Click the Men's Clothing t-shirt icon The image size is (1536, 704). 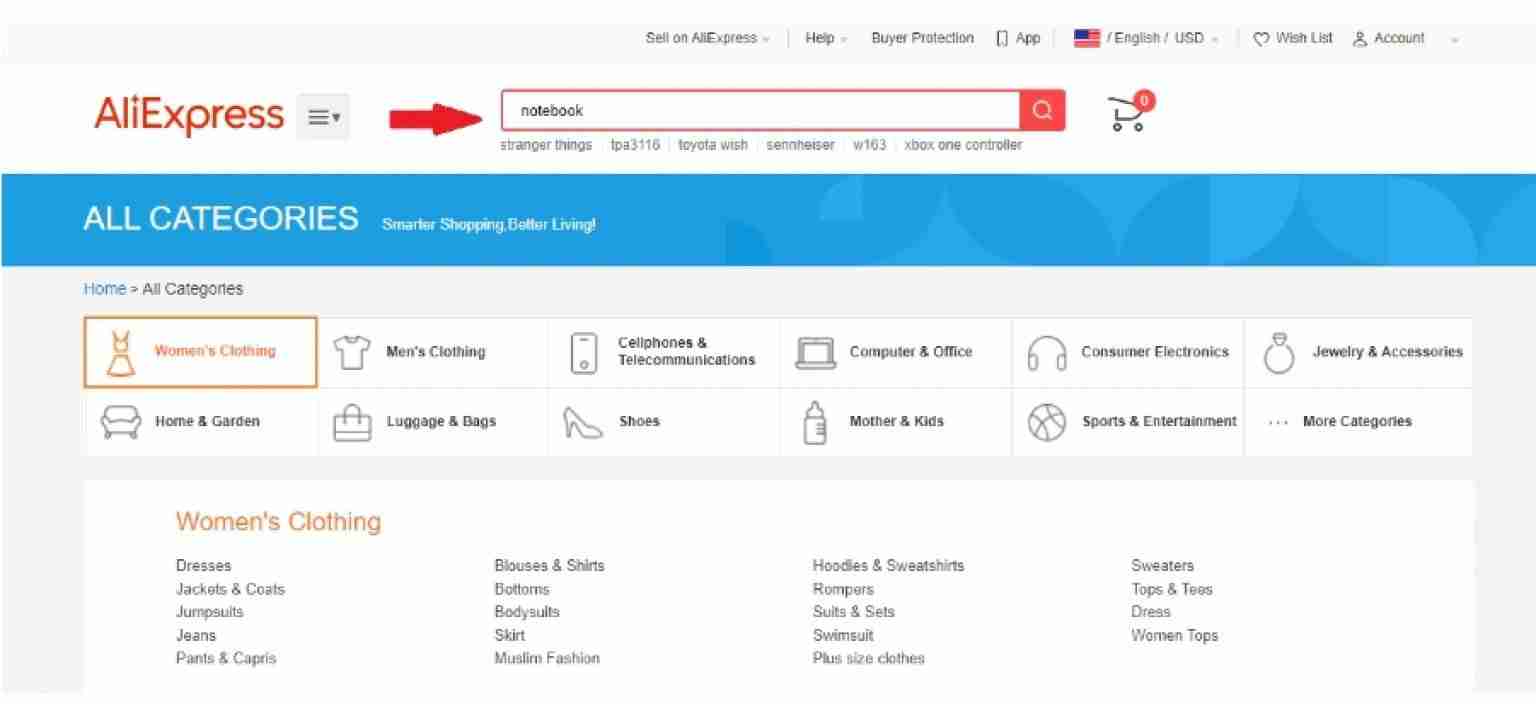pyautogui.click(x=351, y=352)
